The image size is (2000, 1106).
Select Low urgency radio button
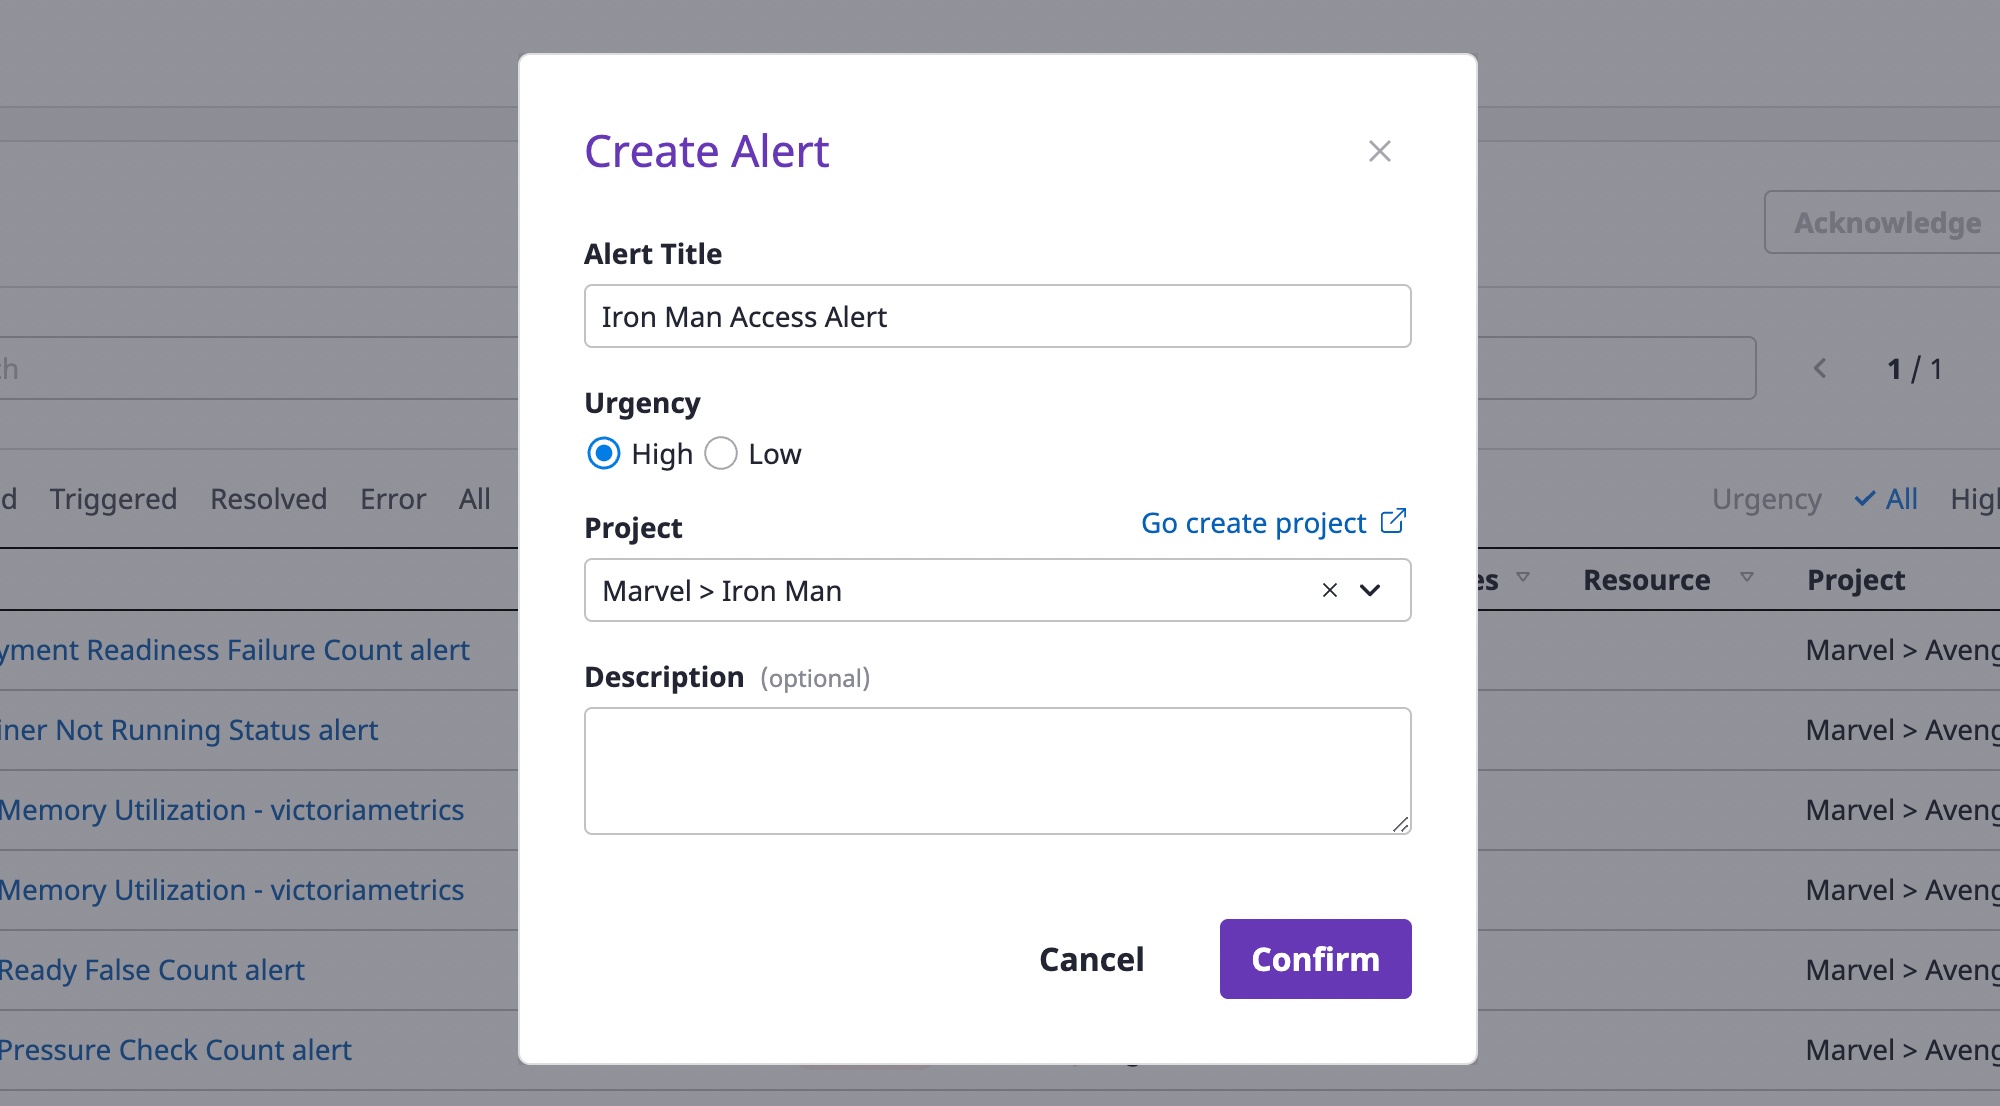[x=721, y=453]
